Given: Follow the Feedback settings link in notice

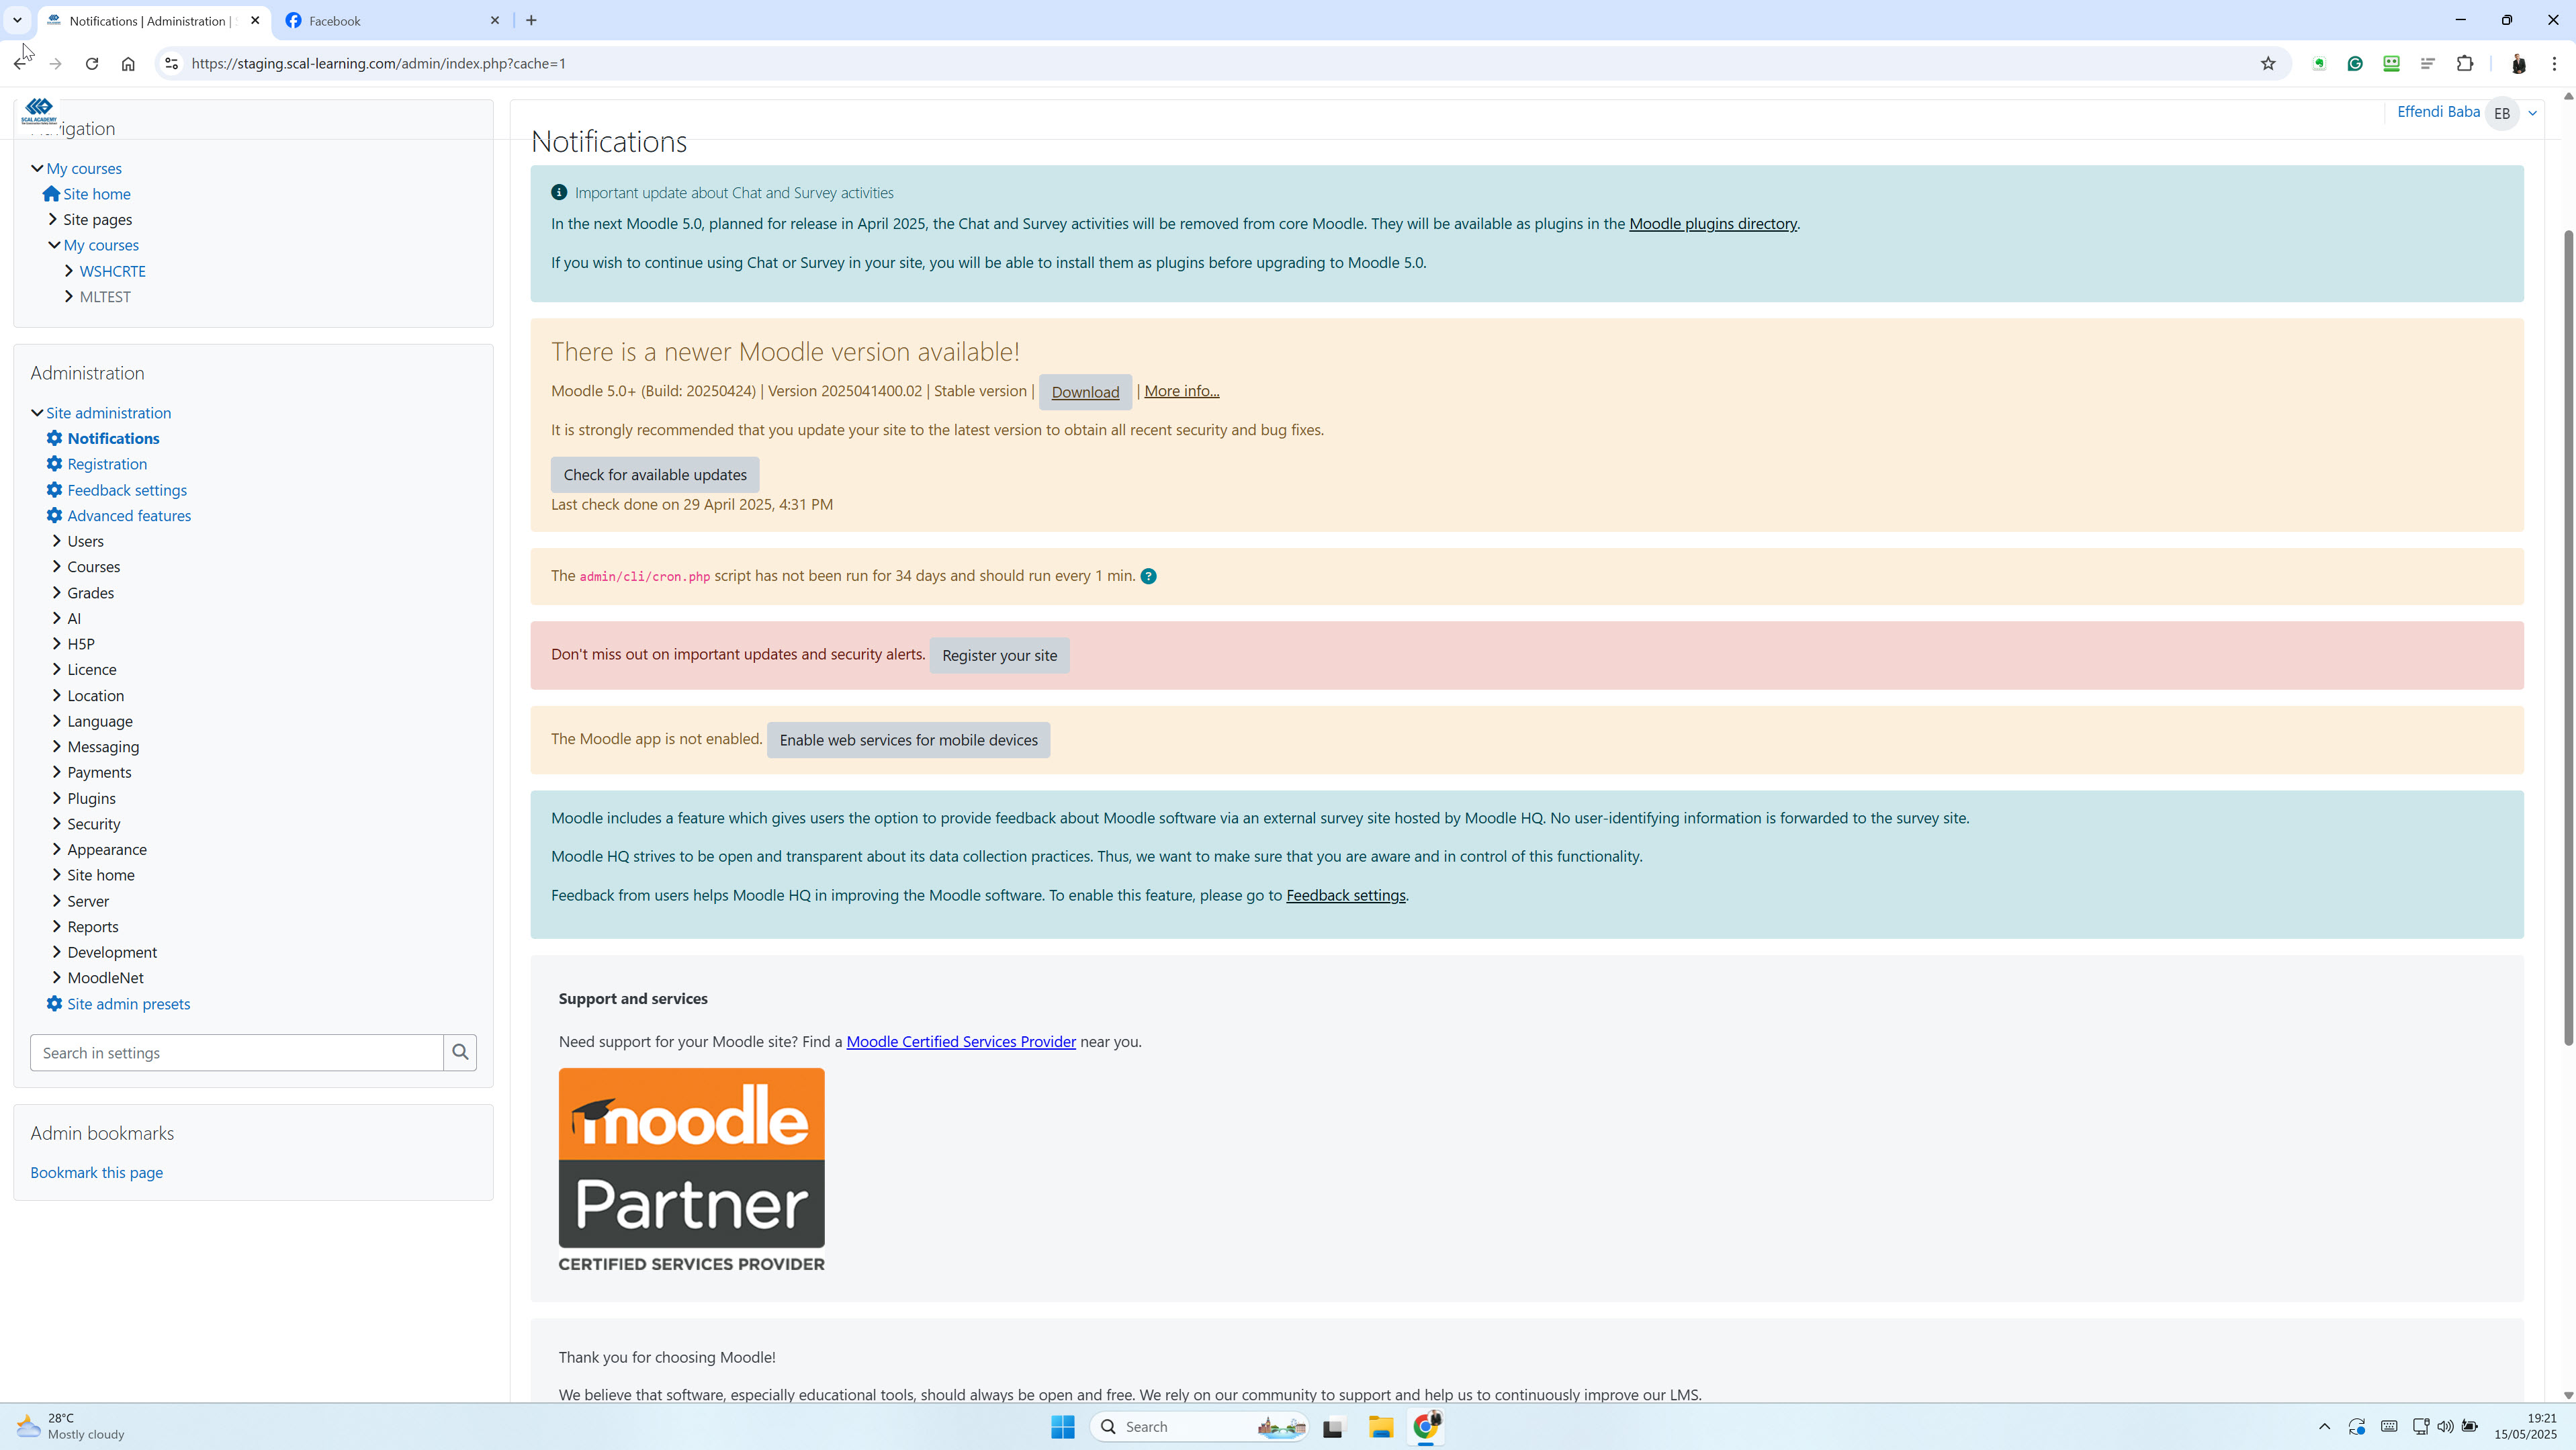Looking at the screenshot, I should click(1345, 895).
